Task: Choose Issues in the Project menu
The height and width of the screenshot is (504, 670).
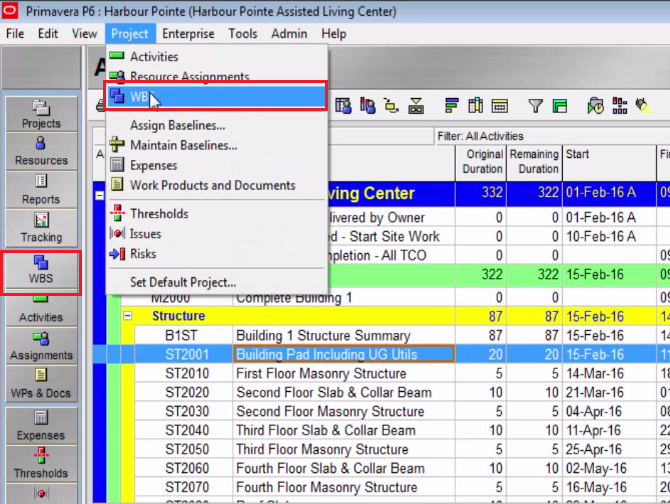Action: coord(217,234)
